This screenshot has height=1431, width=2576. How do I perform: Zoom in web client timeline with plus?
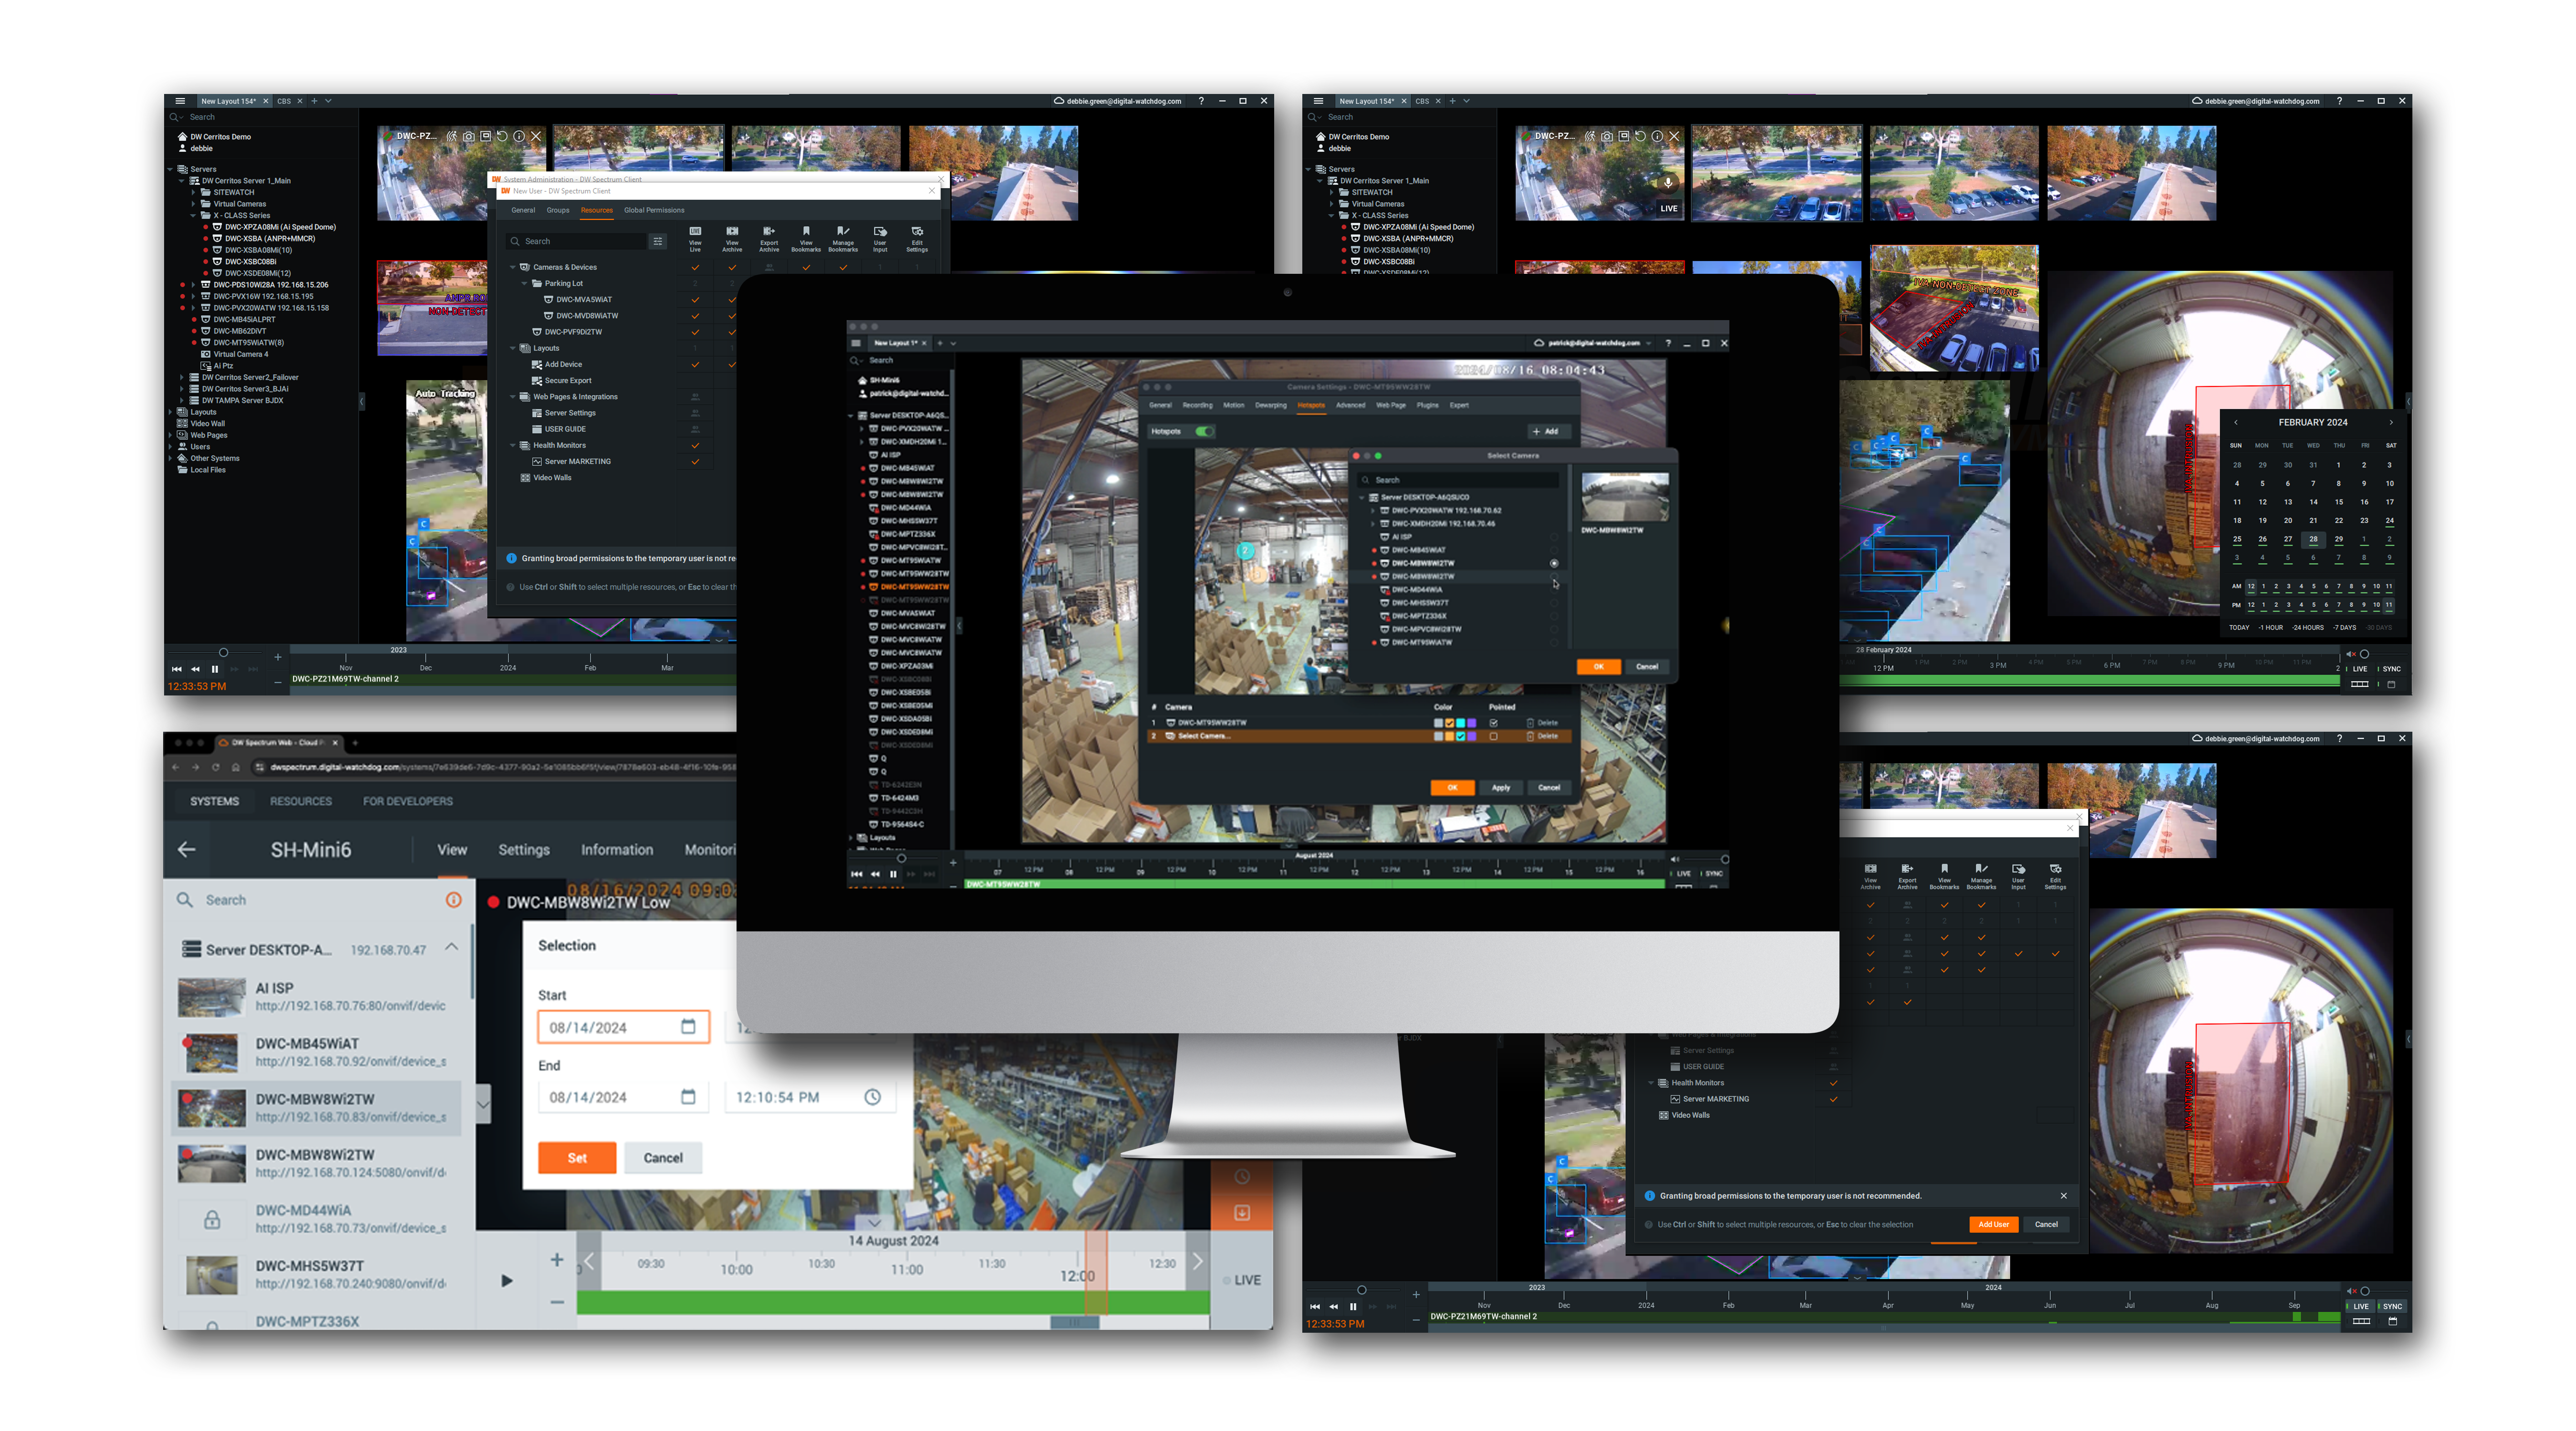pyautogui.click(x=557, y=1260)
